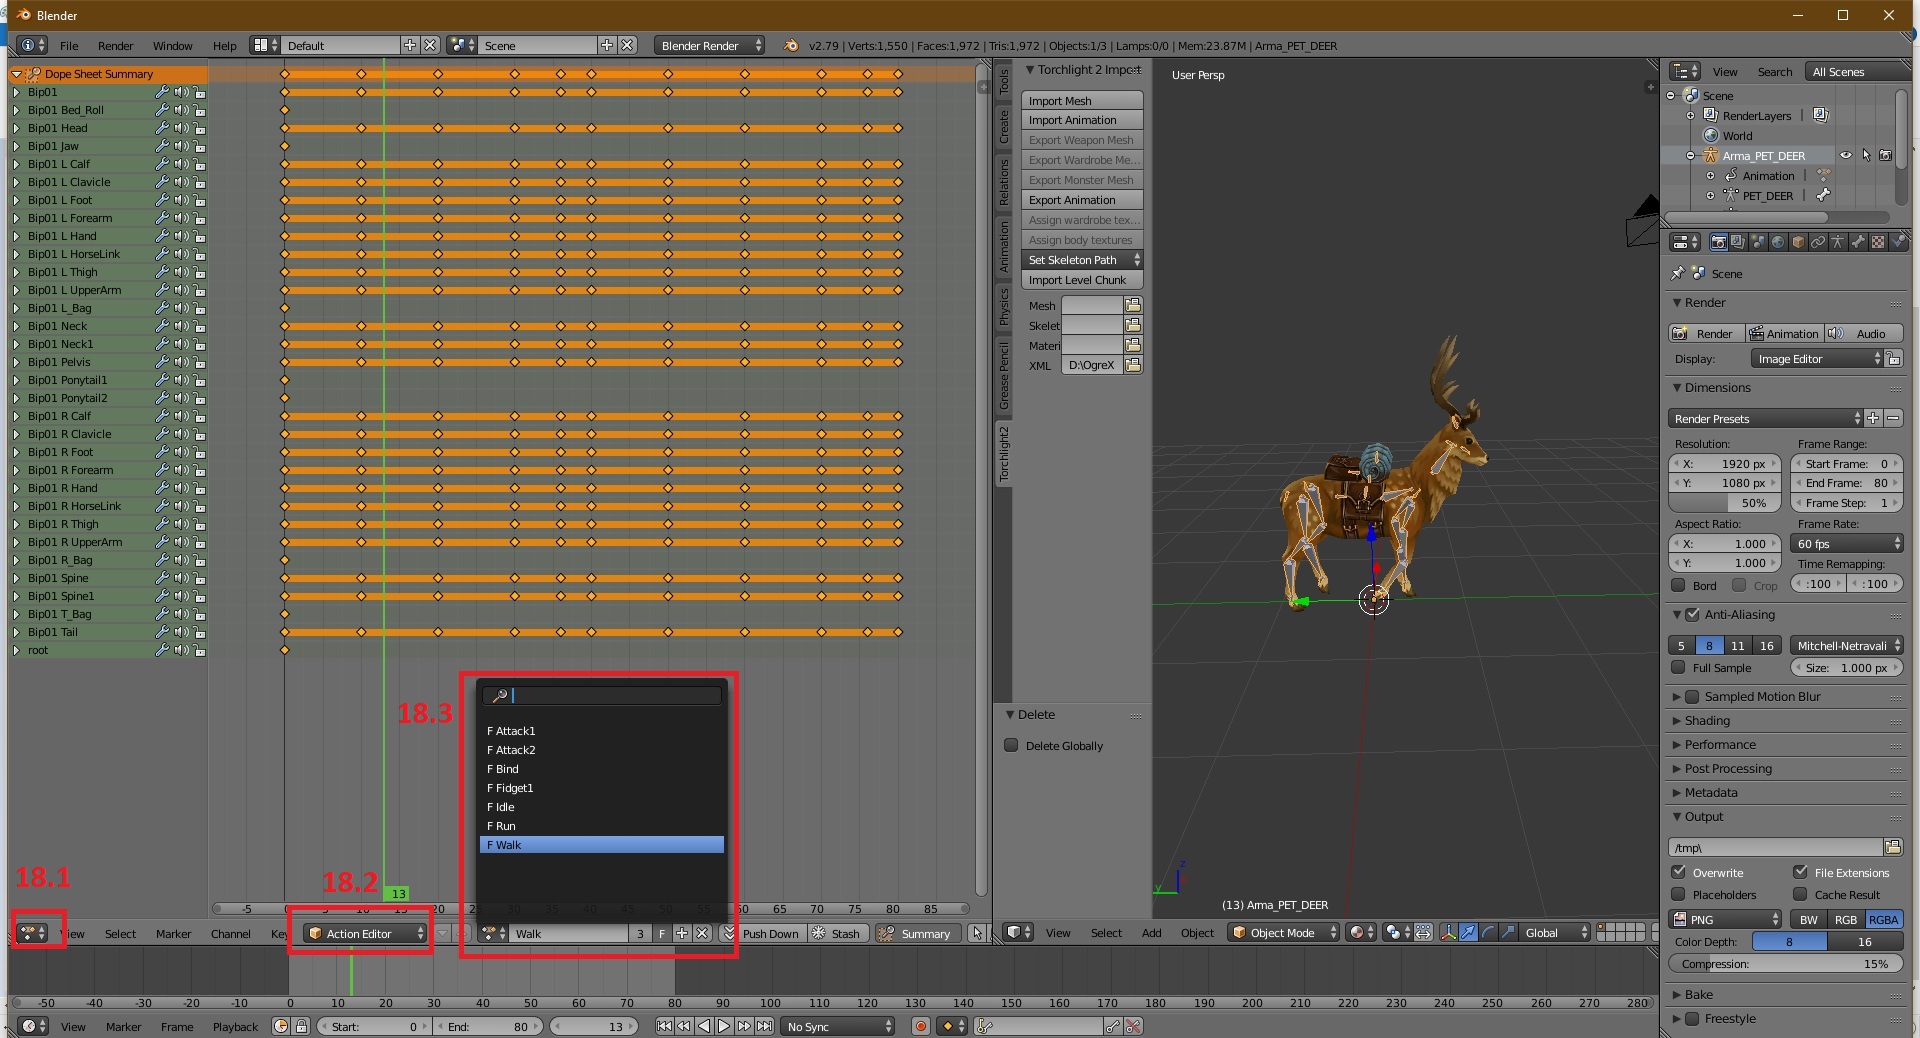The image size is (1920, 1038).
Task: Click the Push Down button
Action: tap(769, 933)
